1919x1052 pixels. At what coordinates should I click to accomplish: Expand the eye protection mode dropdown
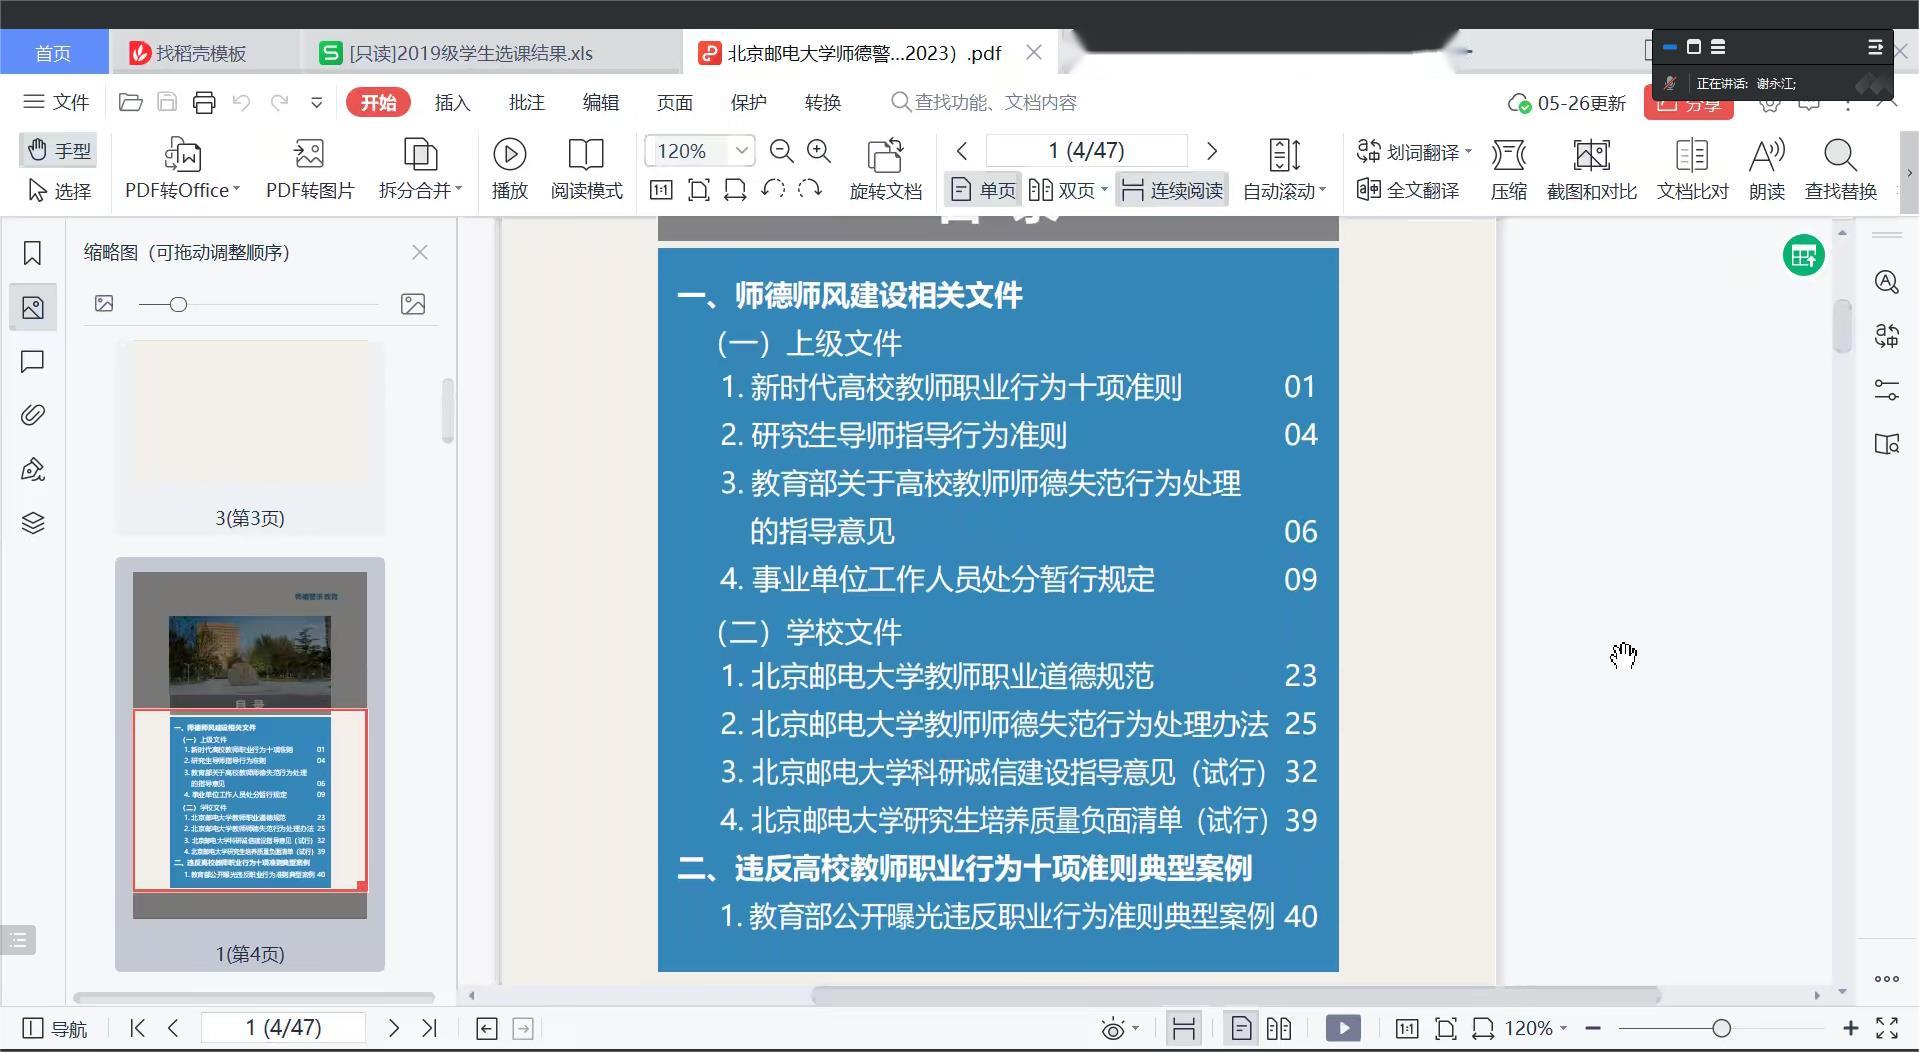[1135, 1028]
